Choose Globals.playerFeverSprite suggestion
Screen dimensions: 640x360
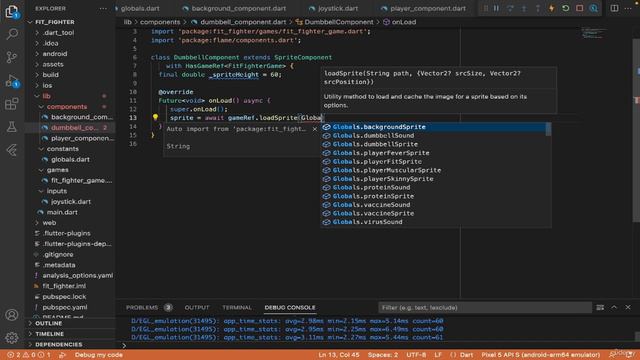tap(434, 153)
